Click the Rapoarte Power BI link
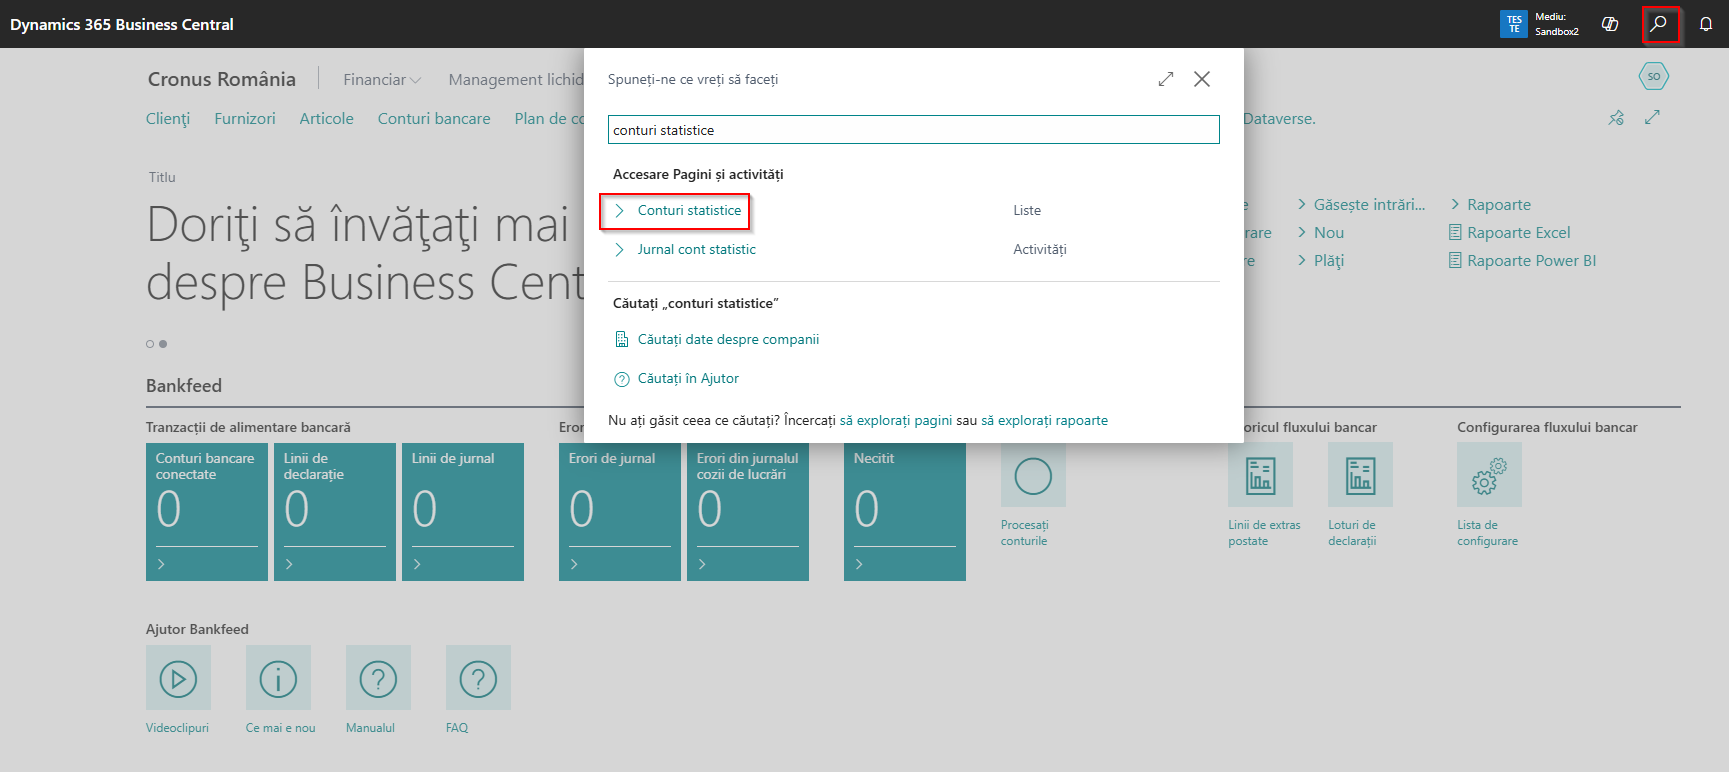The height and width of the screenshot is (772, 1729). 1532,261
